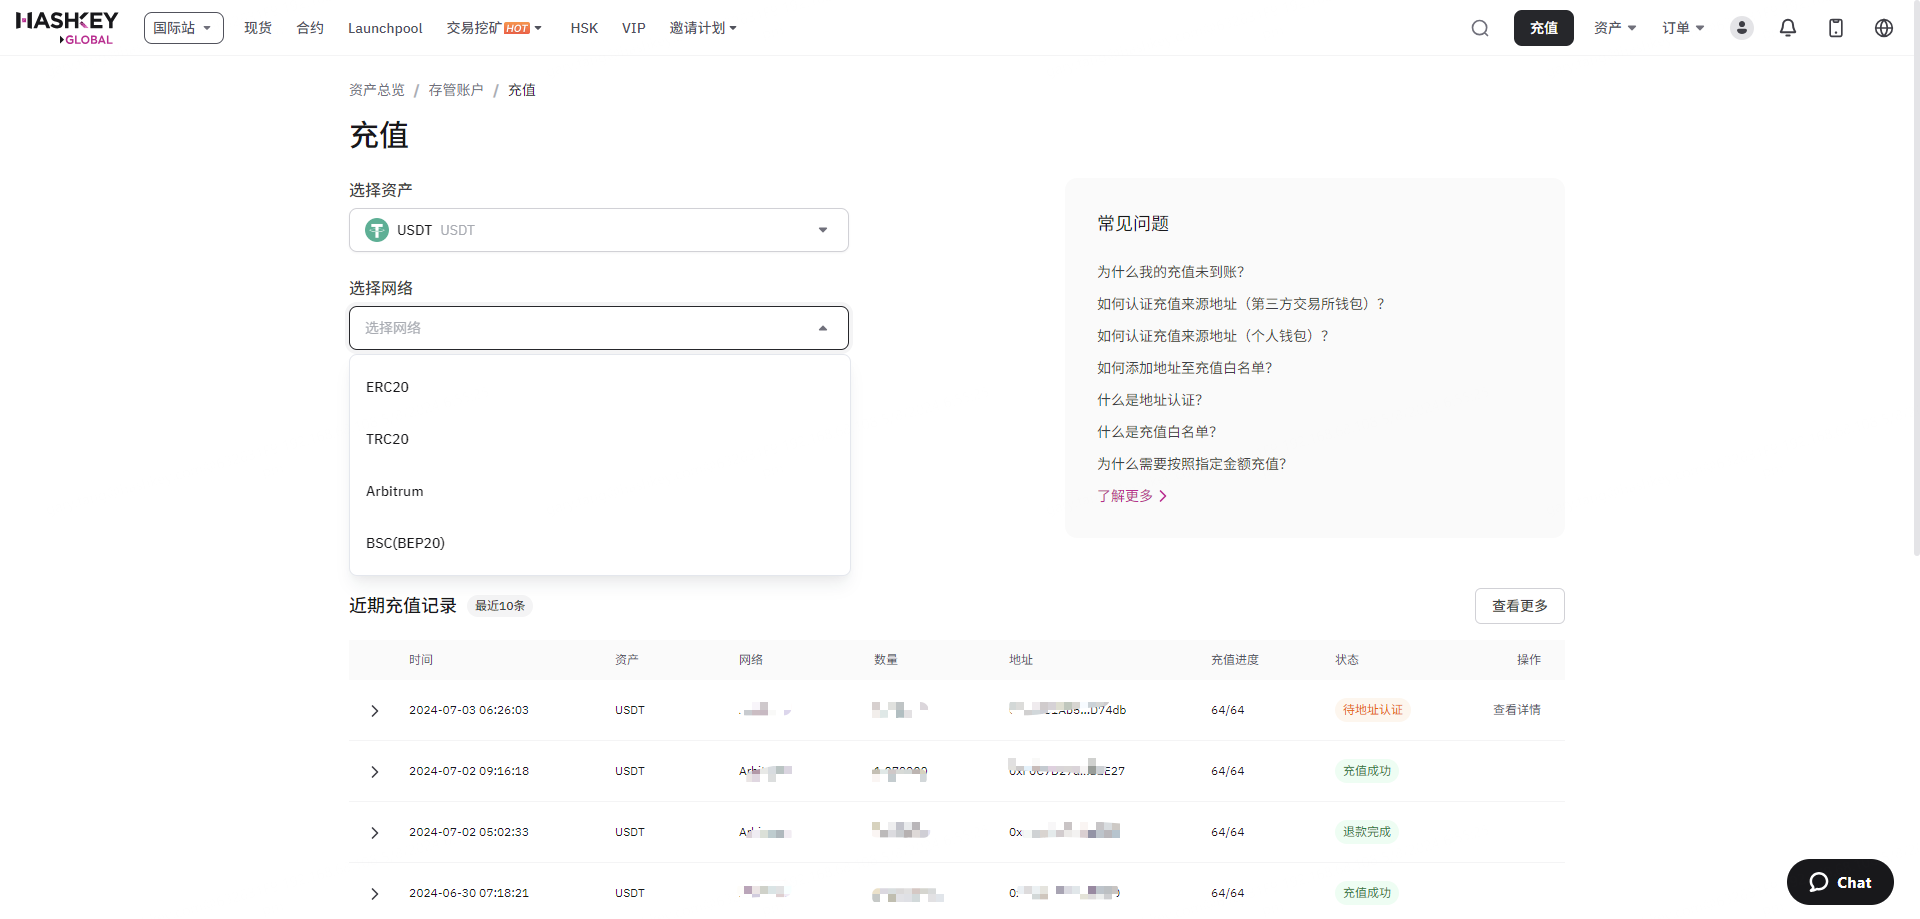The height and width of the screenshot is (919, 1920).
Task: Open FAQ 什么是地址认证?
Action: click(1150, 400)
